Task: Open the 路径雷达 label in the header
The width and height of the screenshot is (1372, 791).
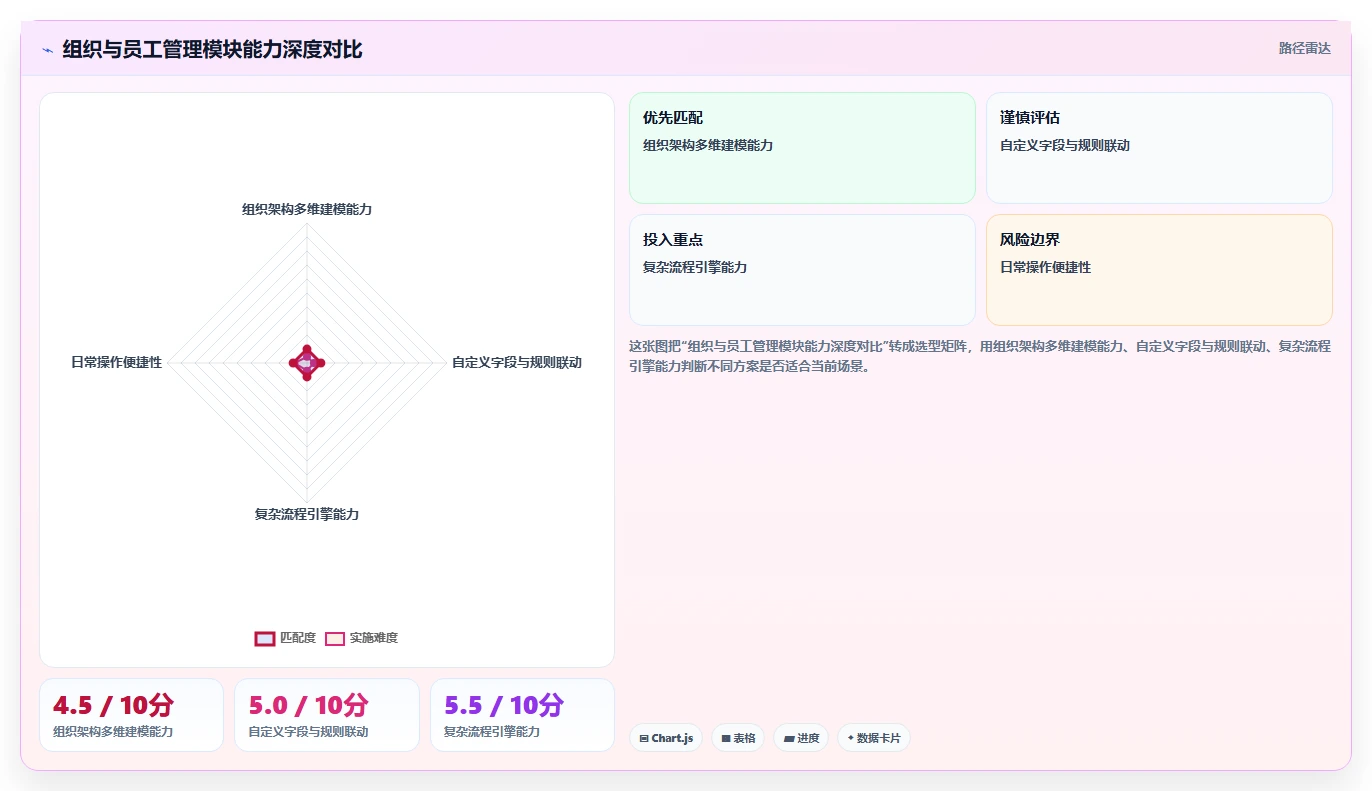Action: pyautogui.click(x=1305, y=48)
